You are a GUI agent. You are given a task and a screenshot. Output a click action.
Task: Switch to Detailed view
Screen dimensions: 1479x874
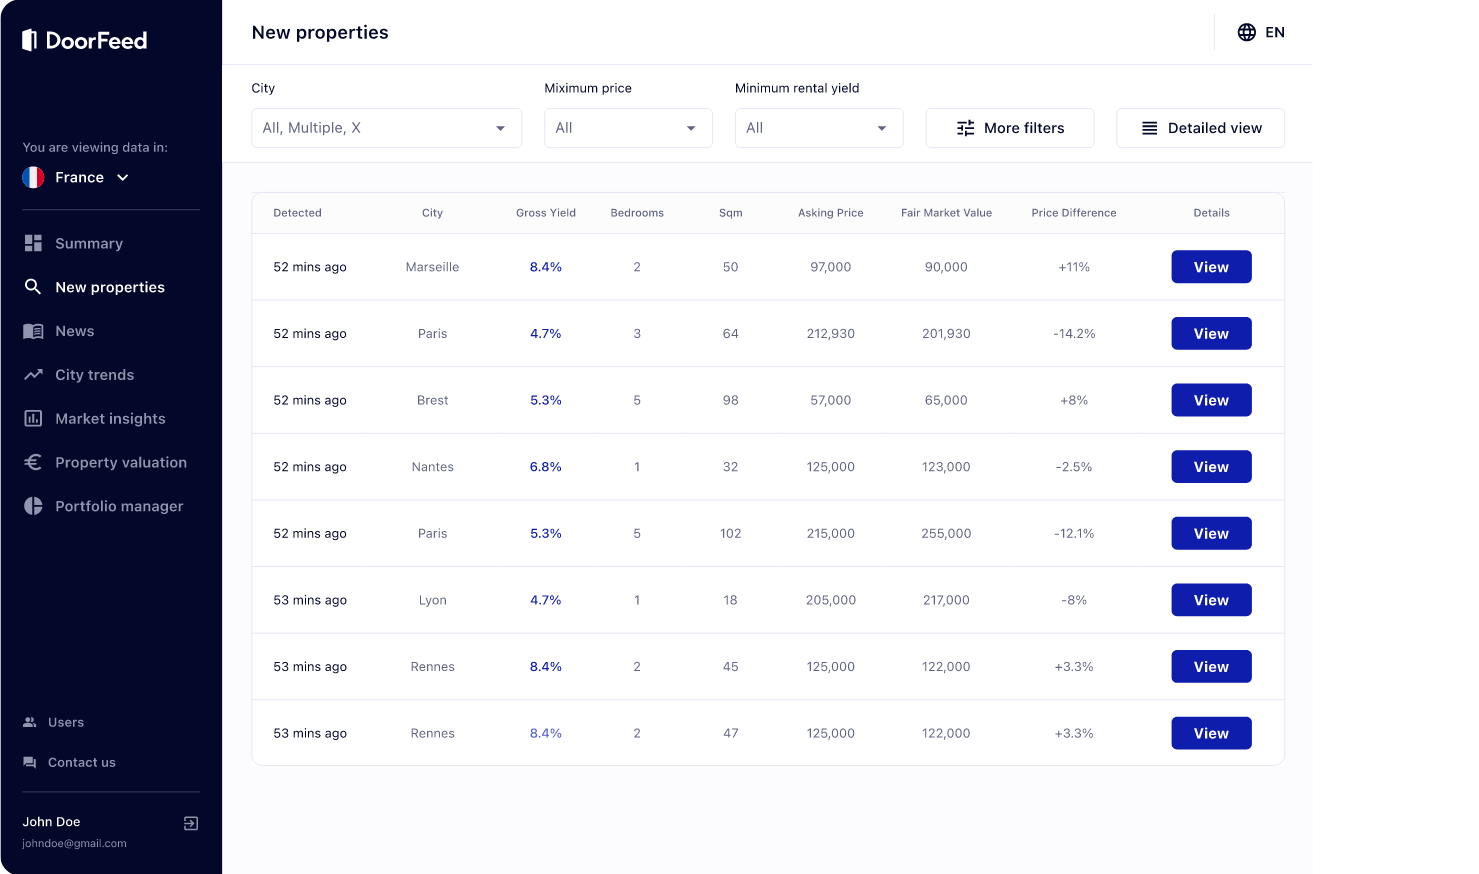1200,128
